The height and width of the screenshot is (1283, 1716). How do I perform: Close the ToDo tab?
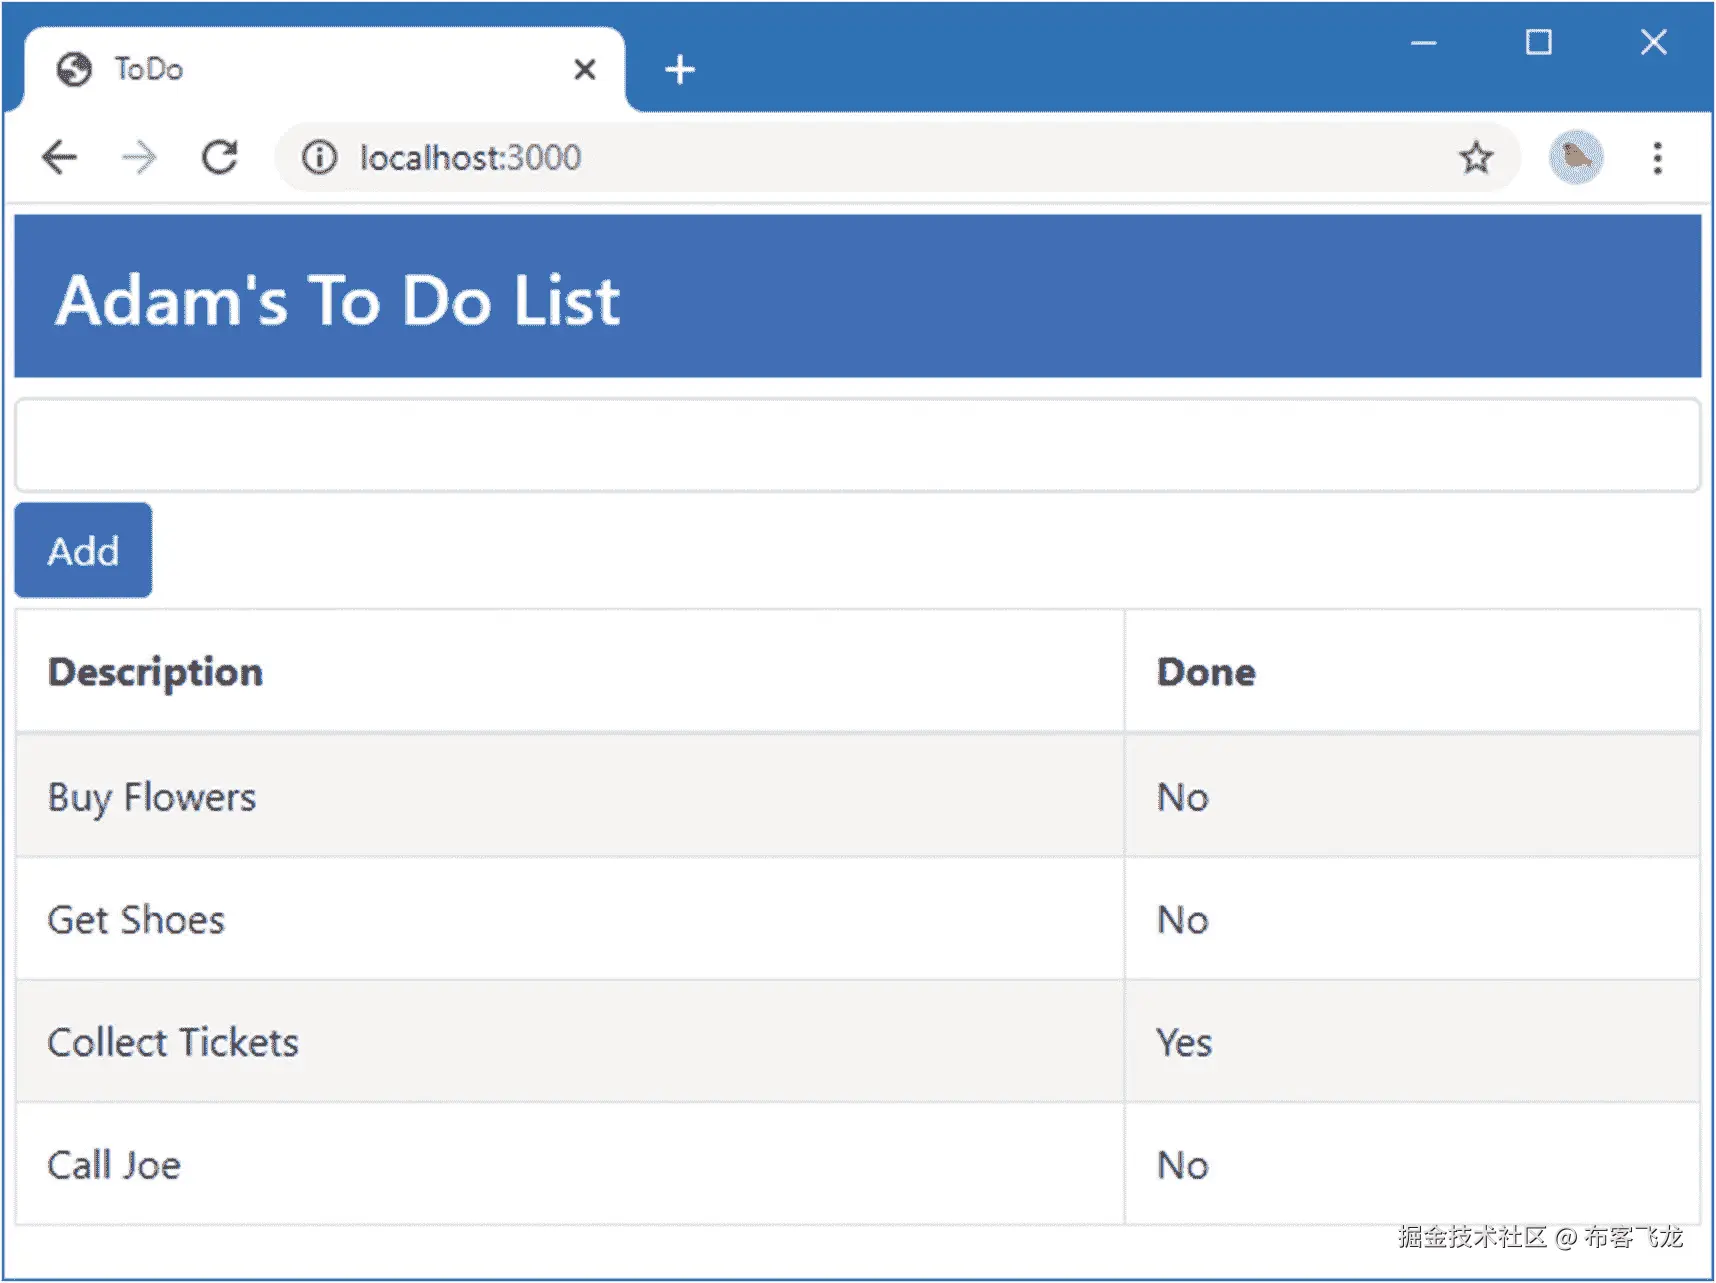pos(585,70)
